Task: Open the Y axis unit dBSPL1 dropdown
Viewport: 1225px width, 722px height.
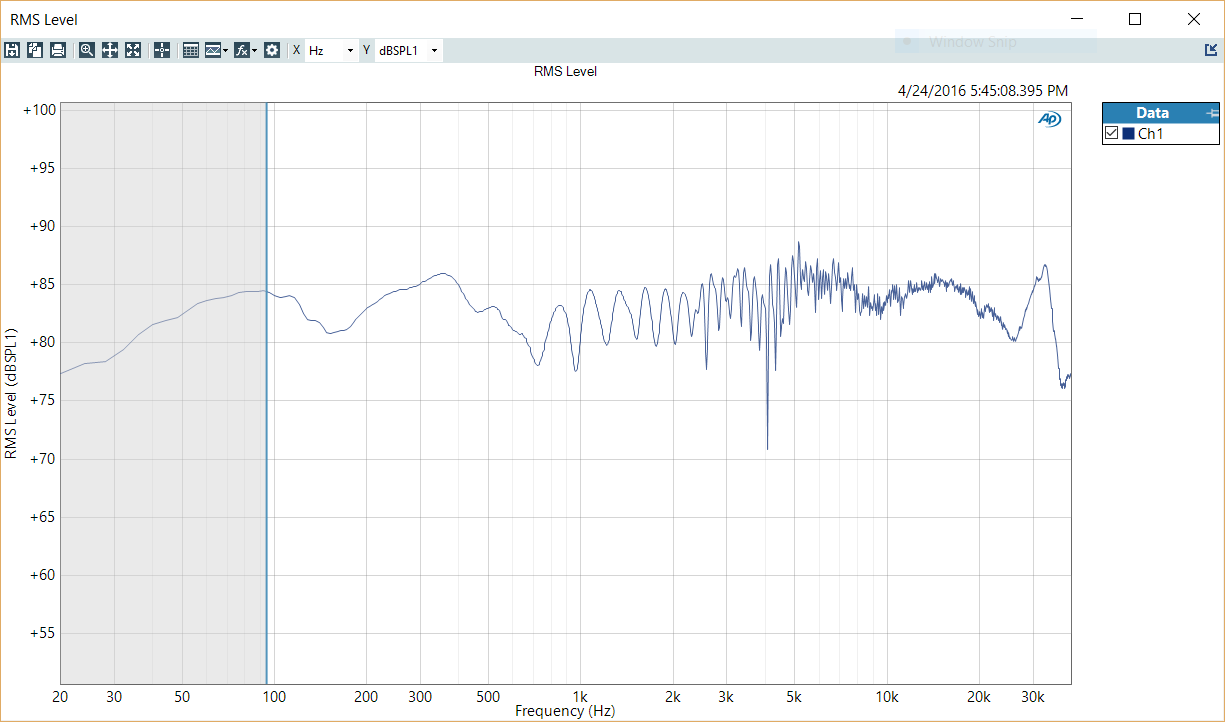Action: click(408, 50)
